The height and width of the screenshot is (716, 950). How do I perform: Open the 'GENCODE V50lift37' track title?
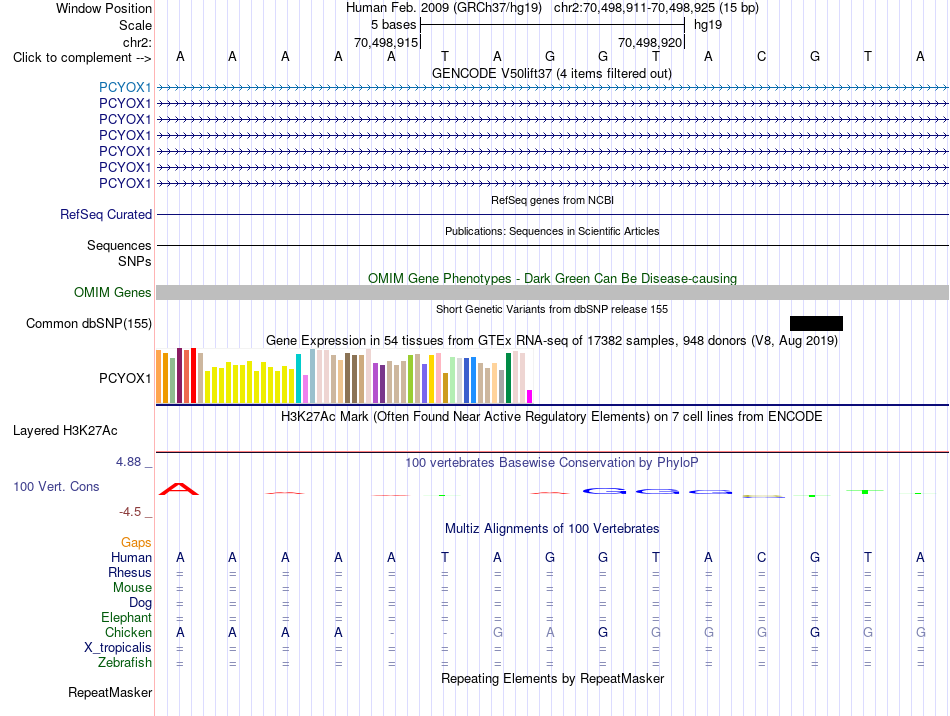pyautogui.click(x=551, y=73)
